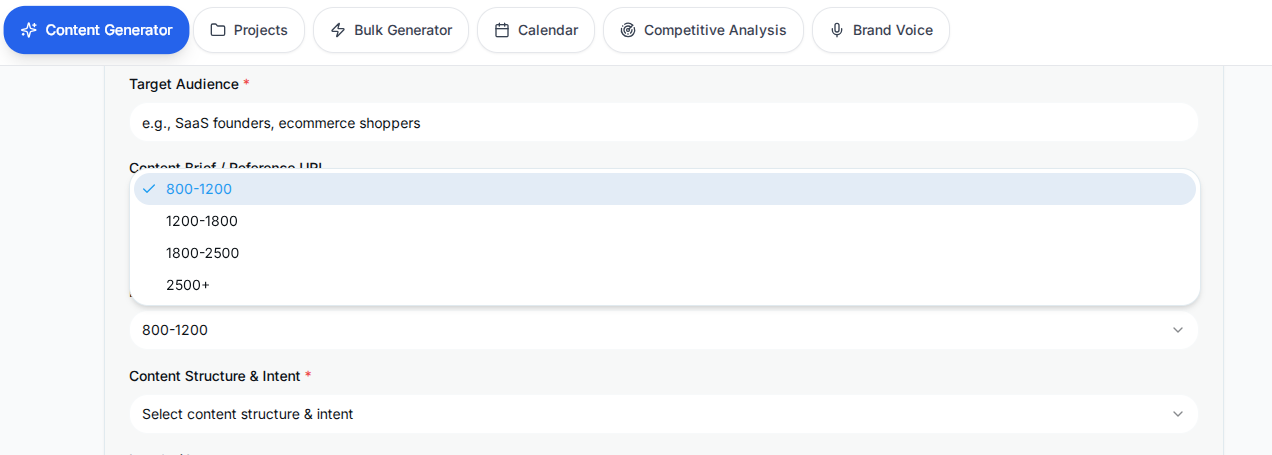Go to the Bulk Generator tab
Screen dimensions: 1272x455
point(391,30)
